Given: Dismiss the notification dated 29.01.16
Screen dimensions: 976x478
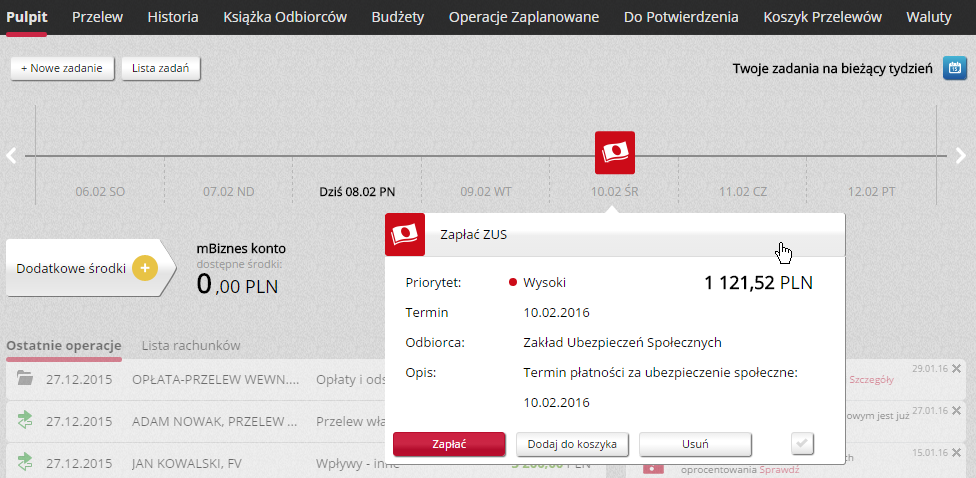Looking at the screenshot, I should (957, 368).
